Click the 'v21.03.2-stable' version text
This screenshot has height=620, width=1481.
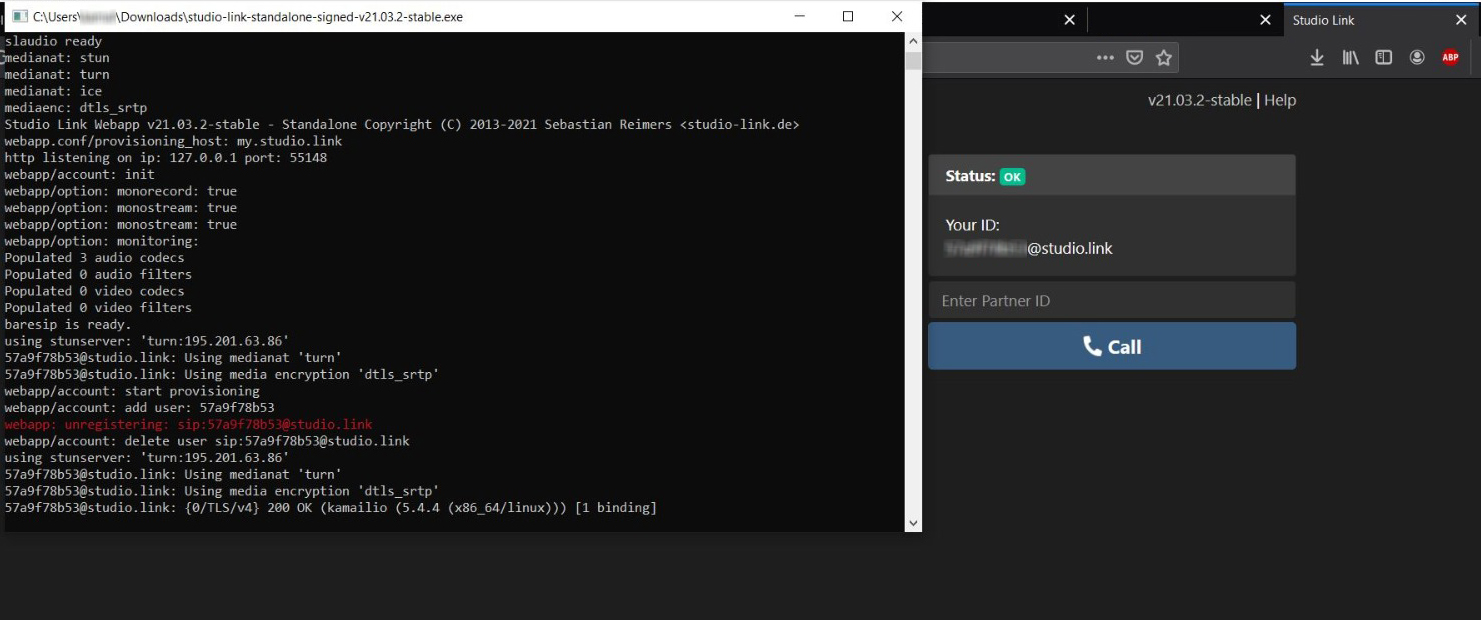click(x=1199, y=100)
